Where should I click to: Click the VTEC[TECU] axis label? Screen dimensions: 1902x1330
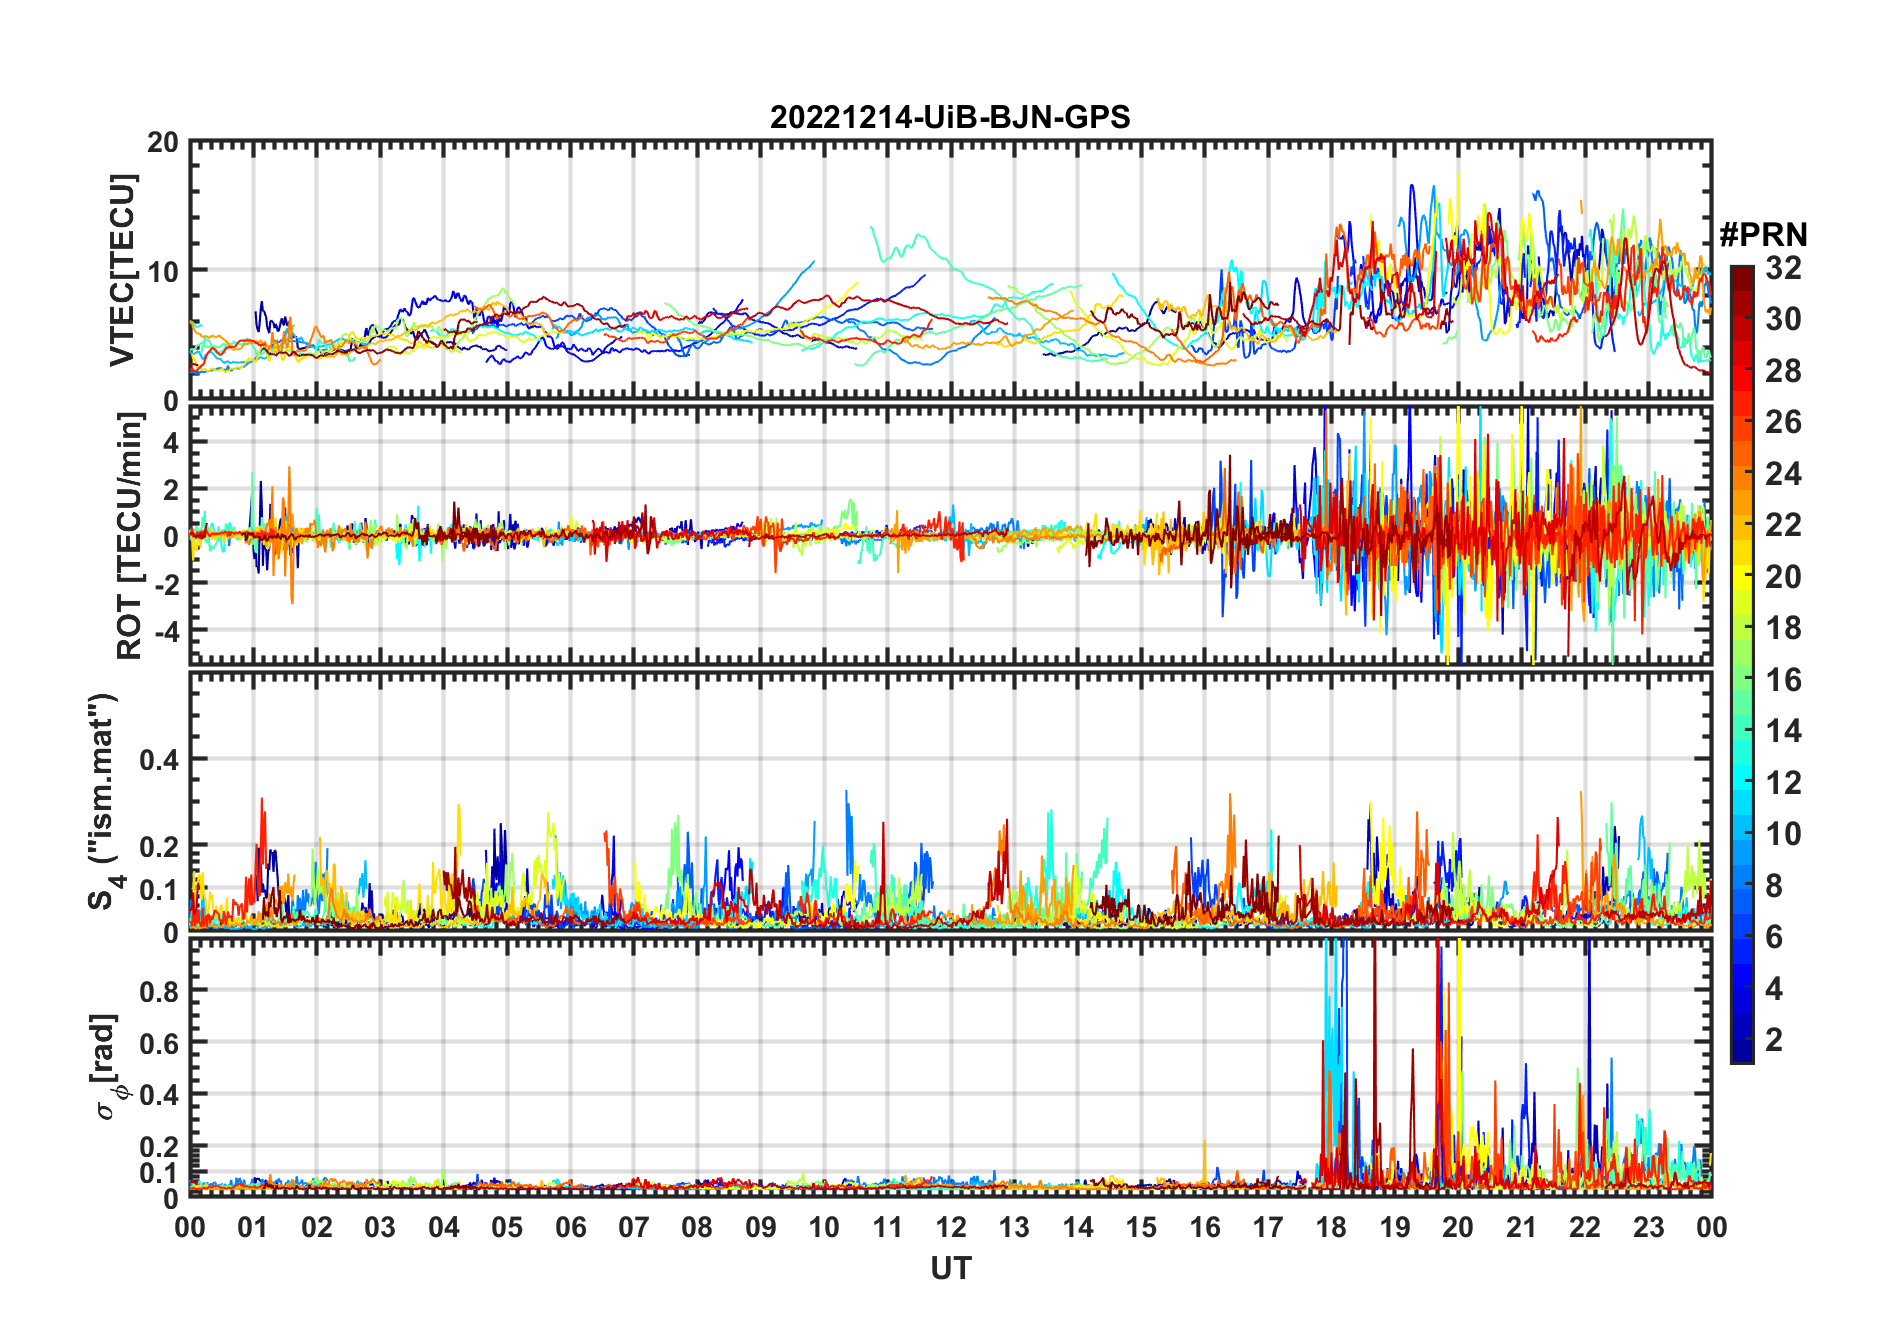122,270
